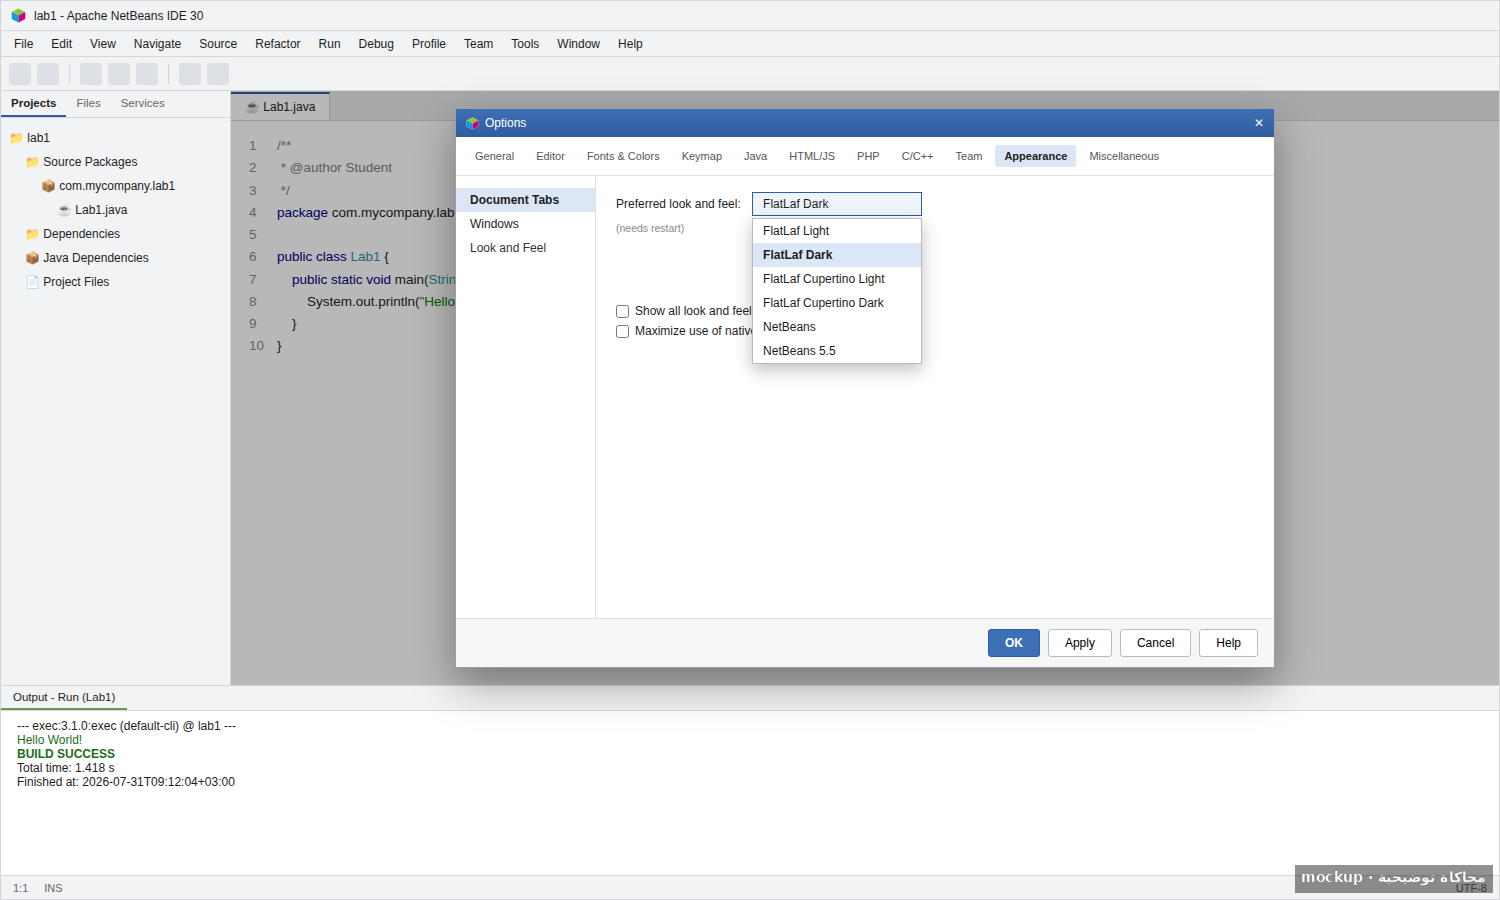The height and width of the screenshot is (900, 1500).
Task: Select FlatLaf Dark in the dropdown list
Action: pos(837,255)
